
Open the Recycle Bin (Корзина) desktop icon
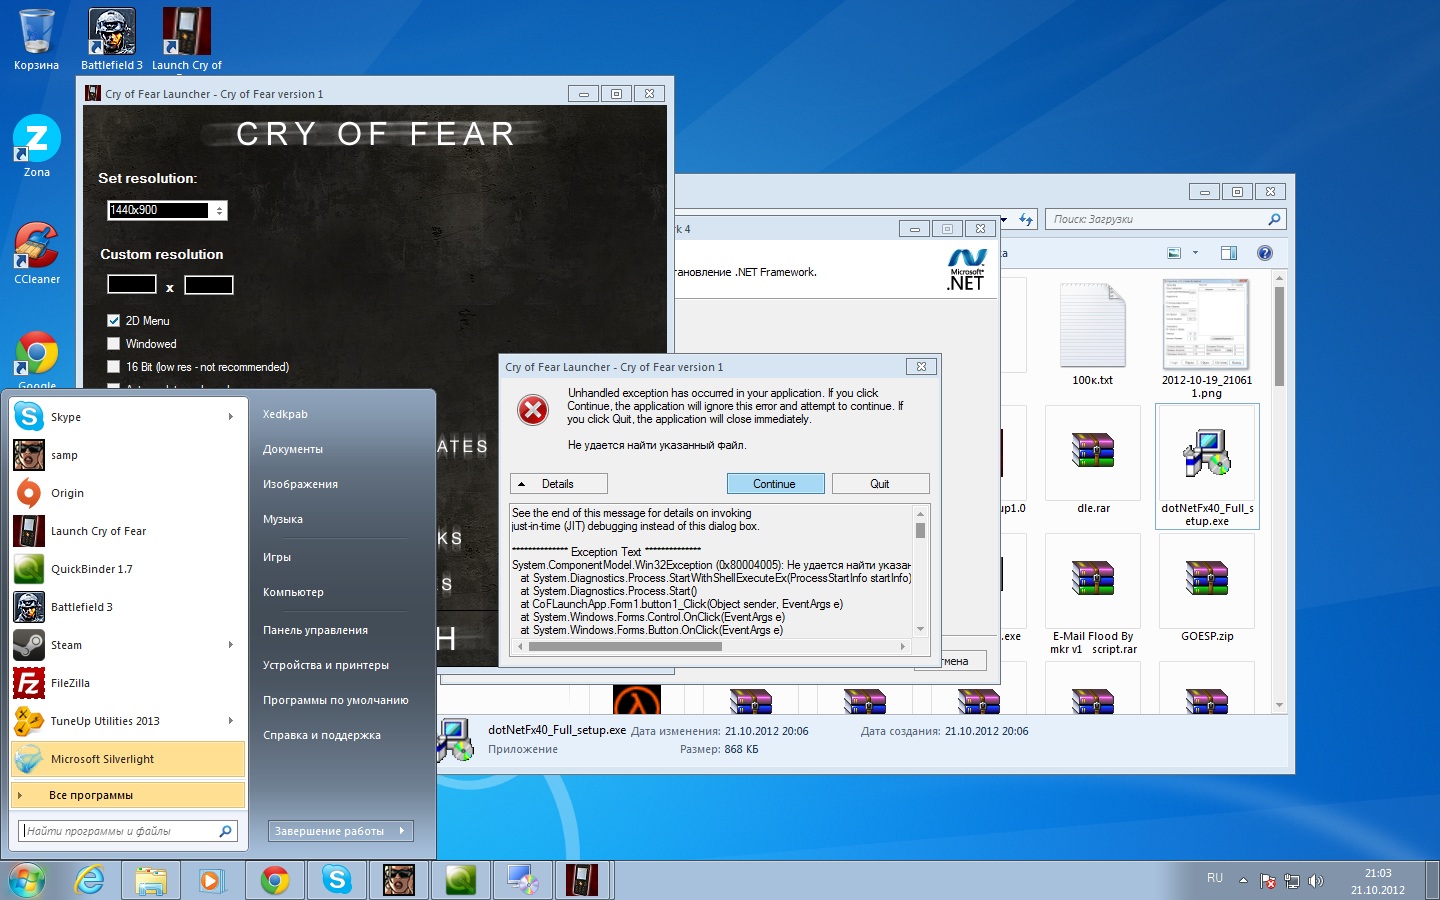pyautogui.click(x=36, y=40)
